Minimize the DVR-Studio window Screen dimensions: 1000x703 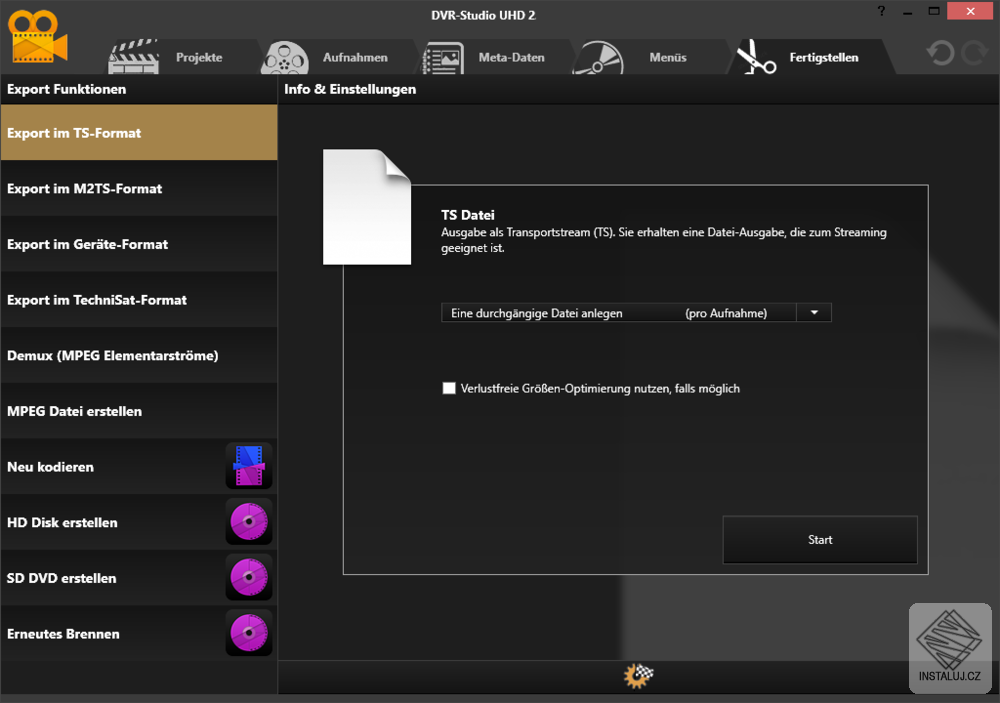tap(908, 11)
